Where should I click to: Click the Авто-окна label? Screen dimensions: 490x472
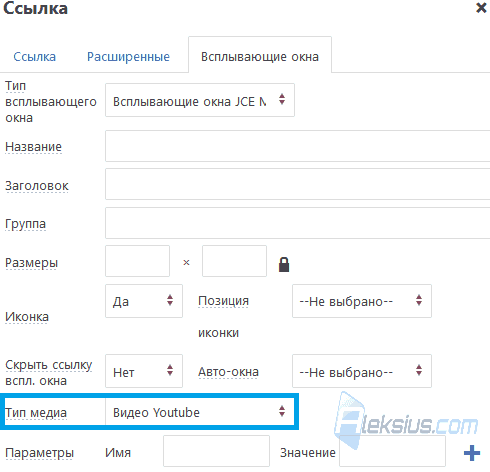(228, 372)
